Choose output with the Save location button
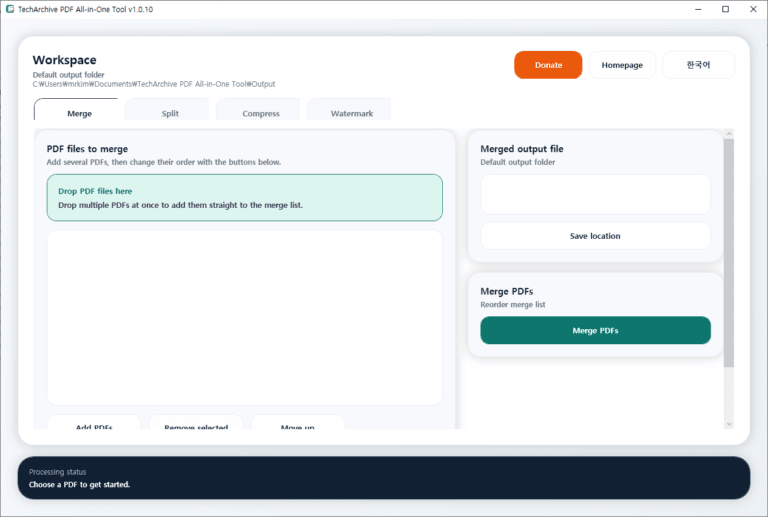Image resolution: width=768 pixels, height=517 pixels. click(x=595, y=236)
